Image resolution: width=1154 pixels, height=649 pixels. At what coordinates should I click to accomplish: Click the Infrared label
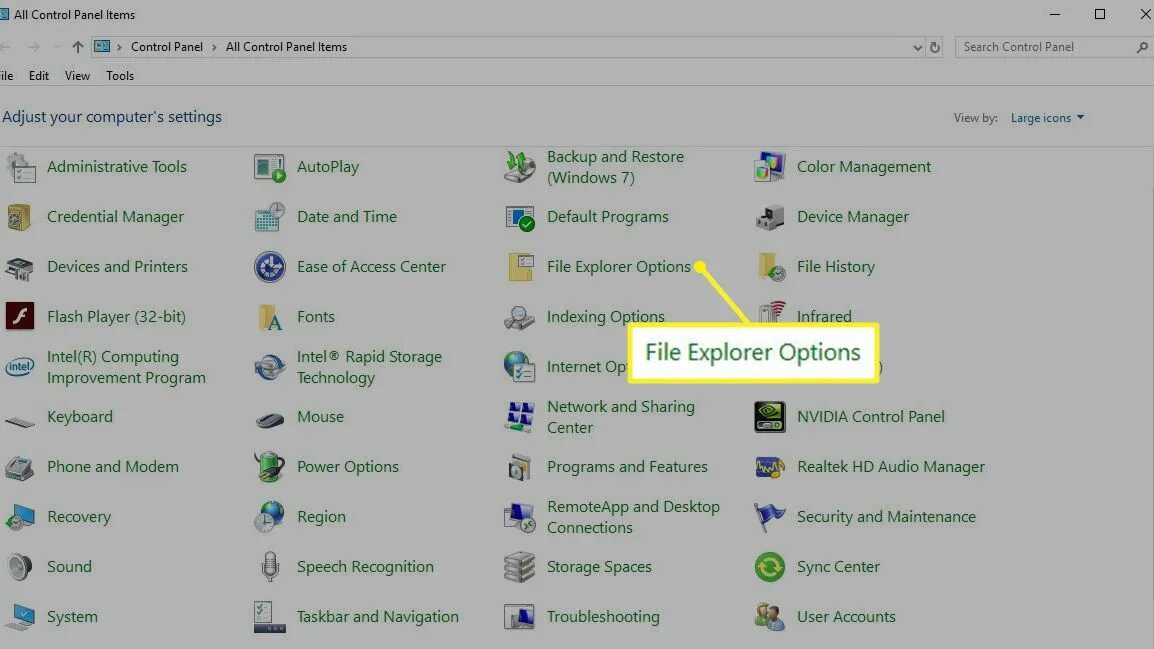point(824,316)
